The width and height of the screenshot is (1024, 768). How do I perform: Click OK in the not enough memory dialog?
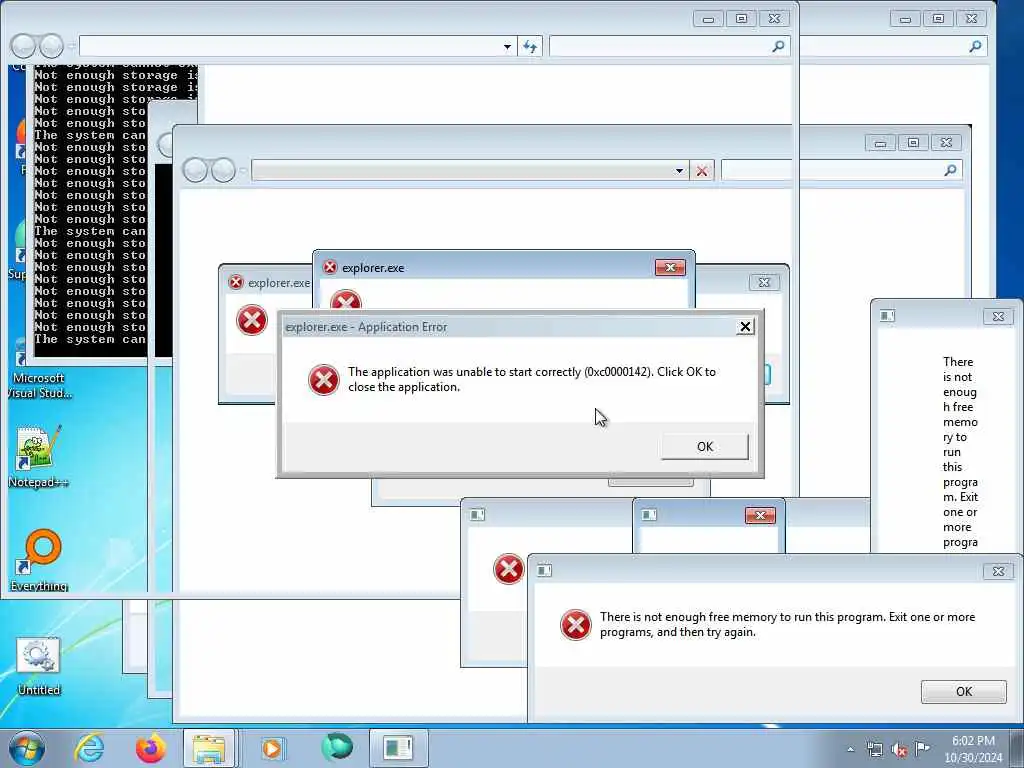tap(963, 692)
